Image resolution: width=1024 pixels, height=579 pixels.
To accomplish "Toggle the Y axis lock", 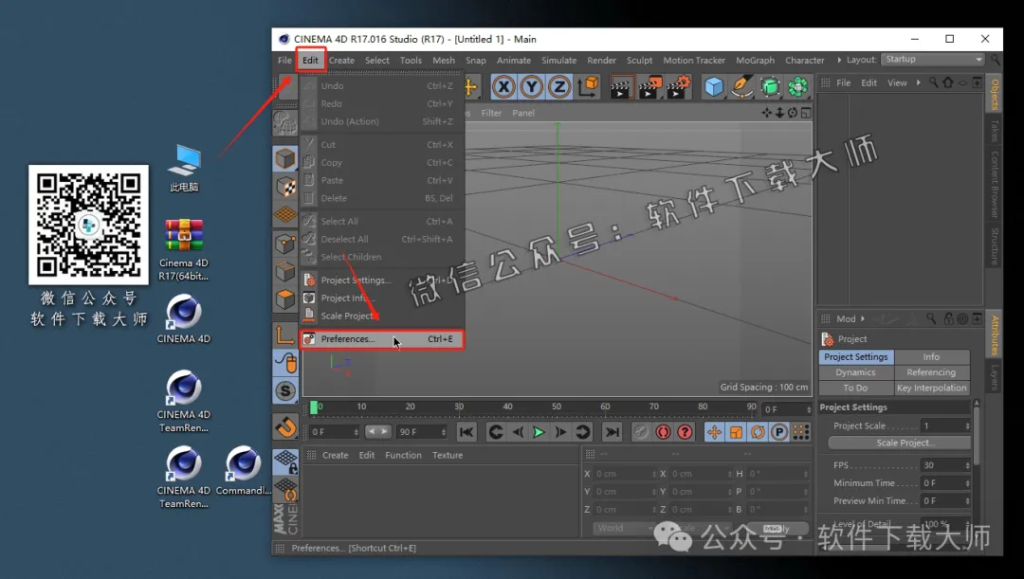I will [534, 86].
